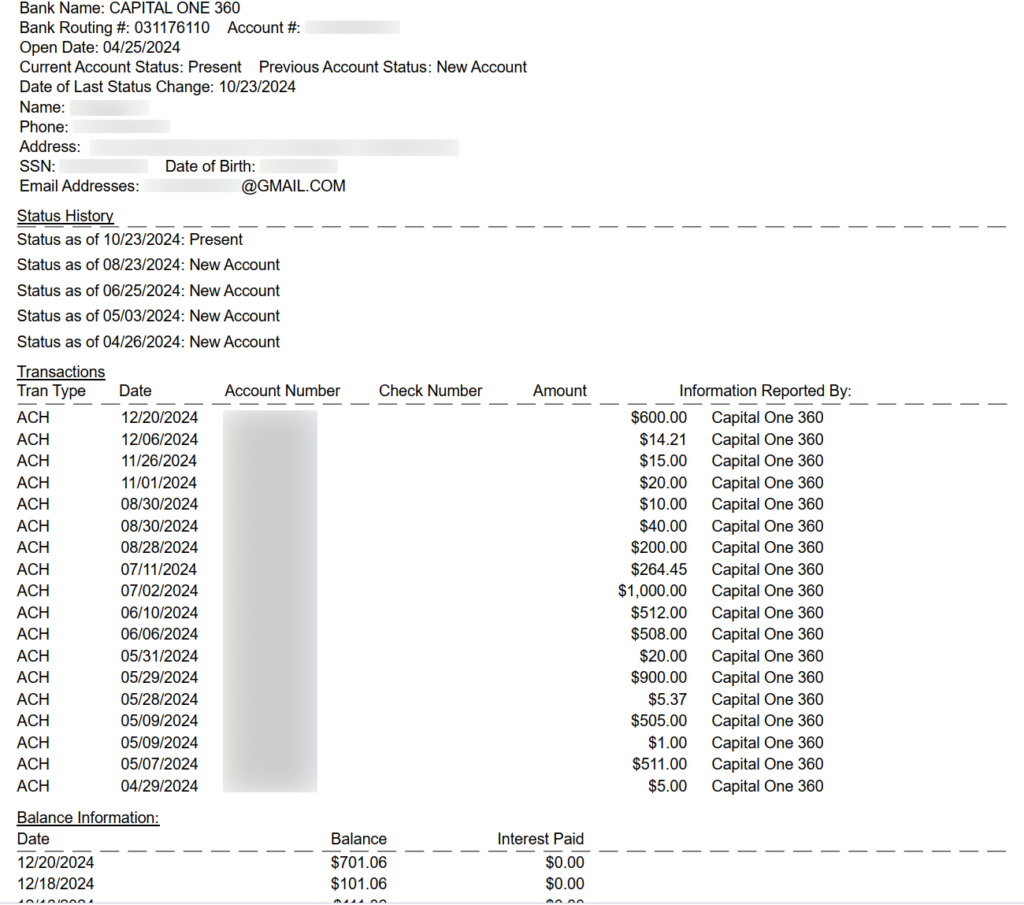Click the $264.45 transaction amount
Viewport: 1024px width, 905px height.
(659, 569)
